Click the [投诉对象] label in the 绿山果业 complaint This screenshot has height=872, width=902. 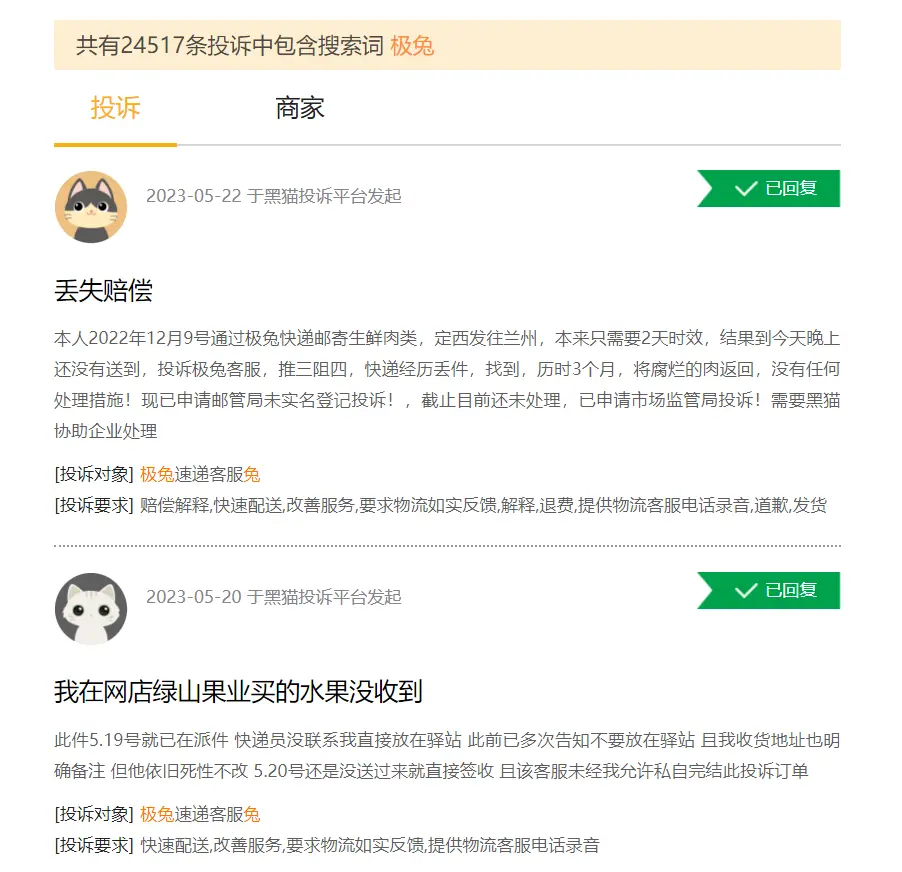coord(94,814)
